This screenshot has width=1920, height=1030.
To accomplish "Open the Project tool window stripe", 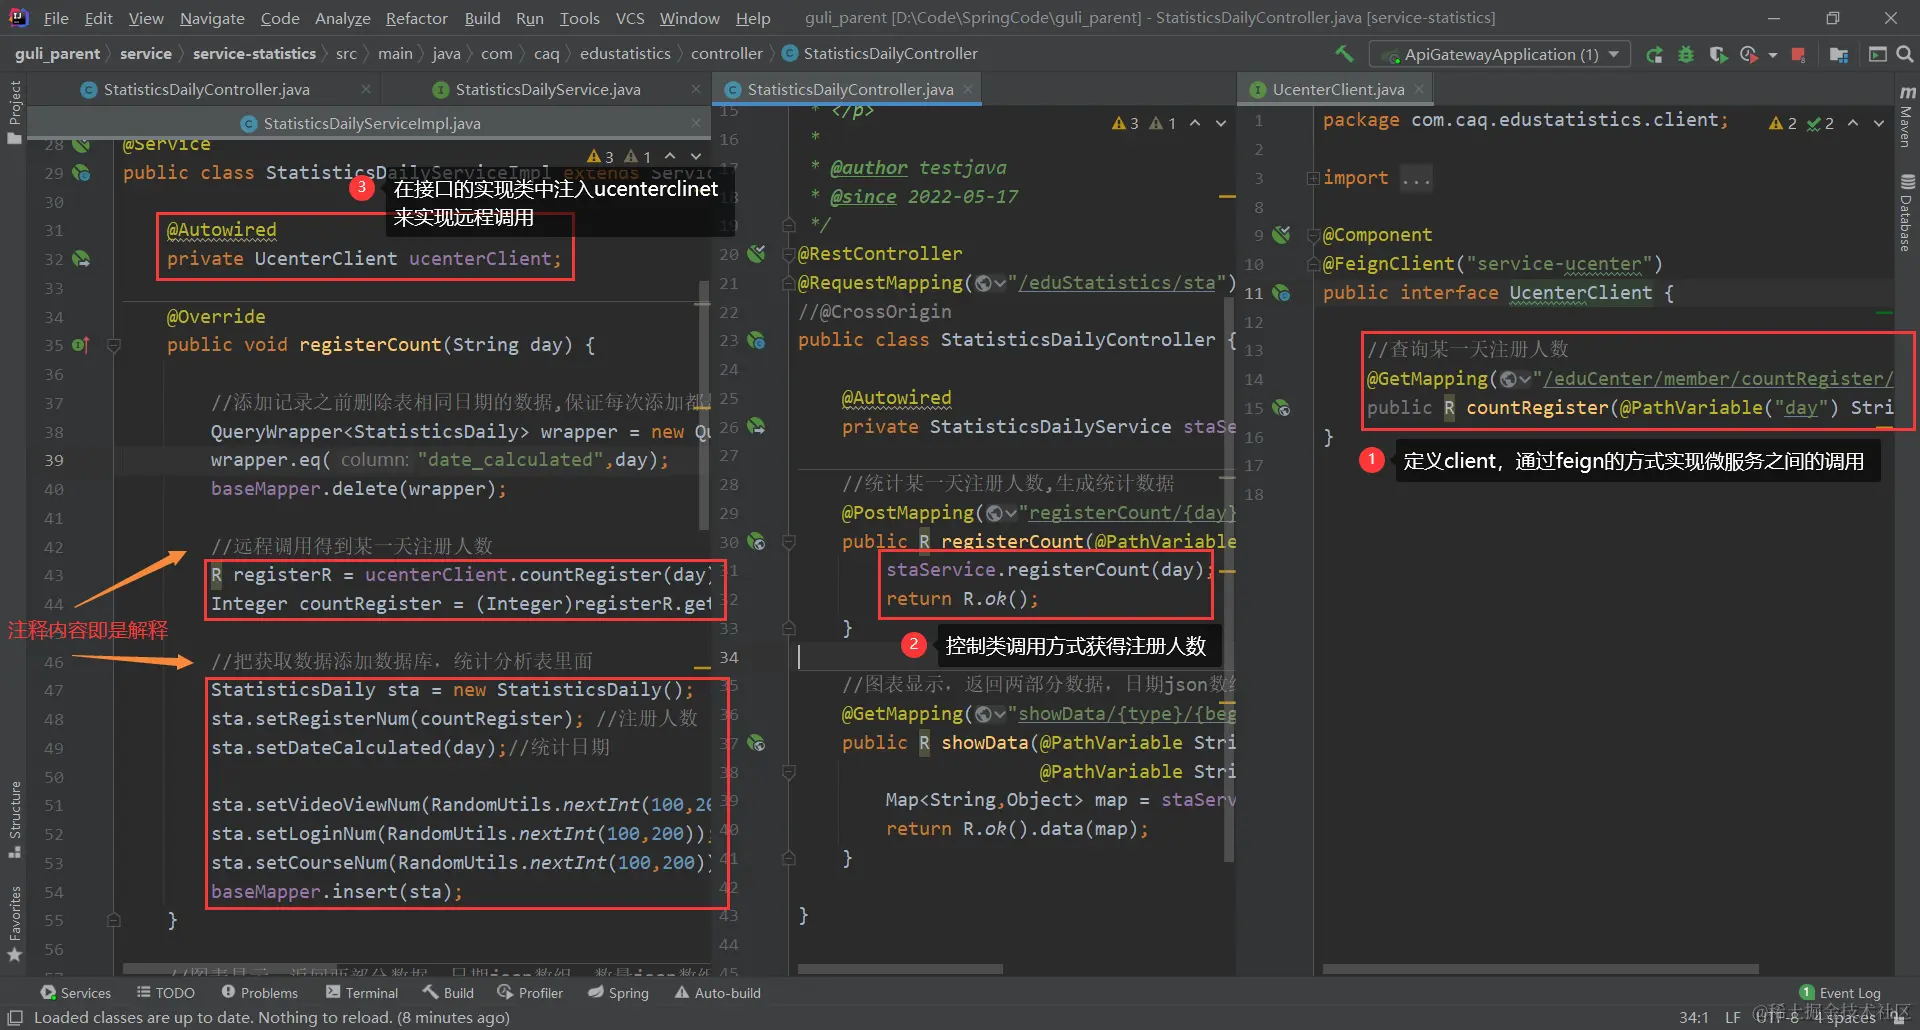I will tap(14, 110).
